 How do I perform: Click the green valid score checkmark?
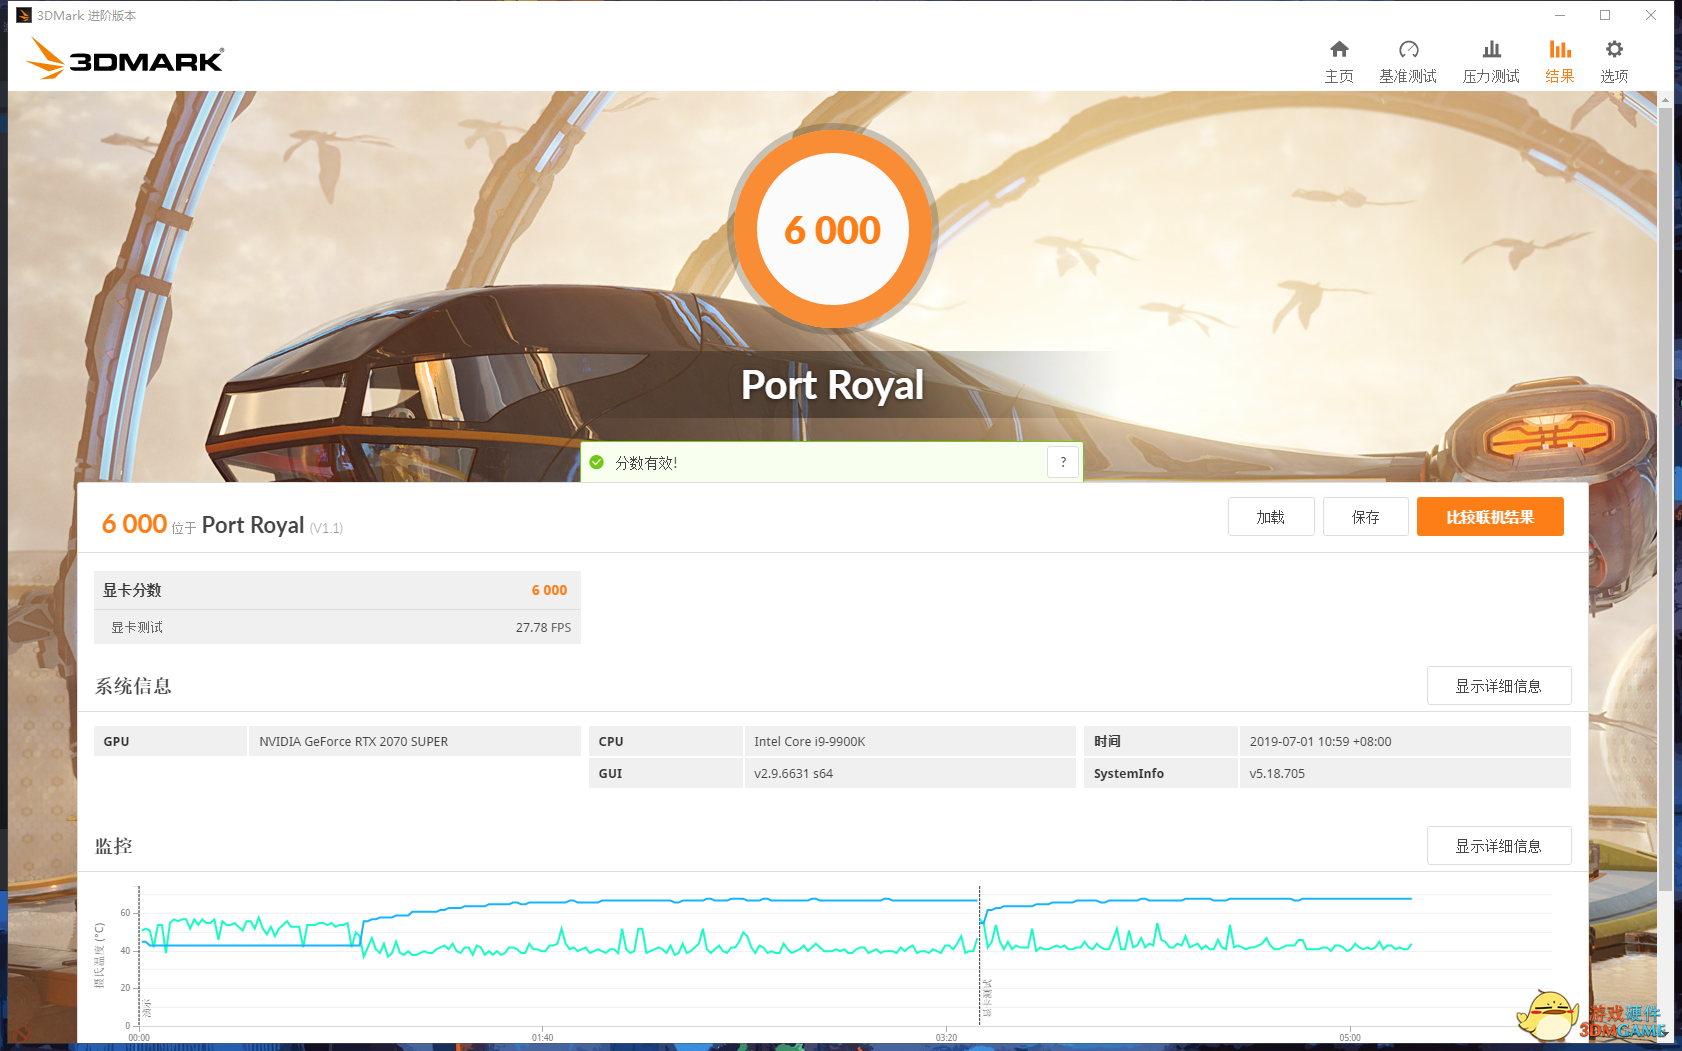click(x=597, y=462)
